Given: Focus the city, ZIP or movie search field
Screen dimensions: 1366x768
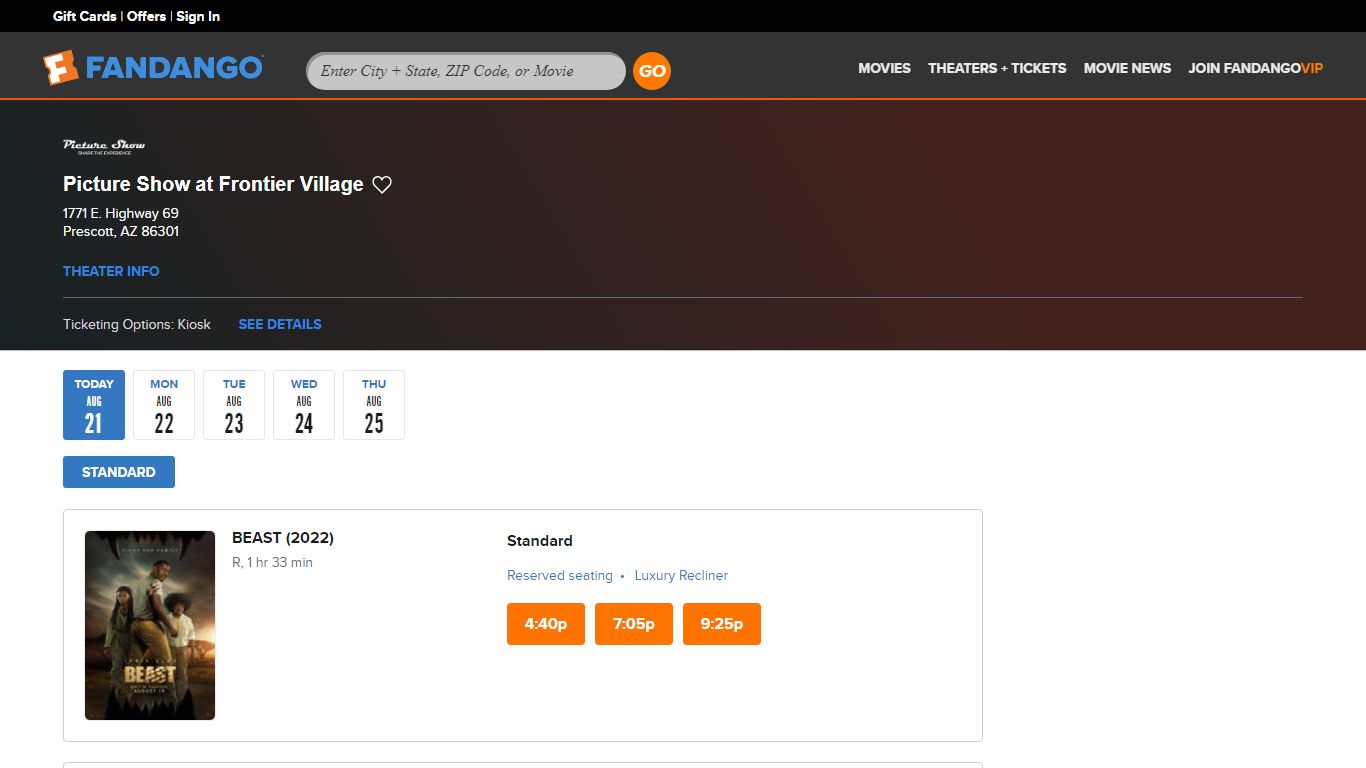Looking at the screenshot, I should pos(466,71).
